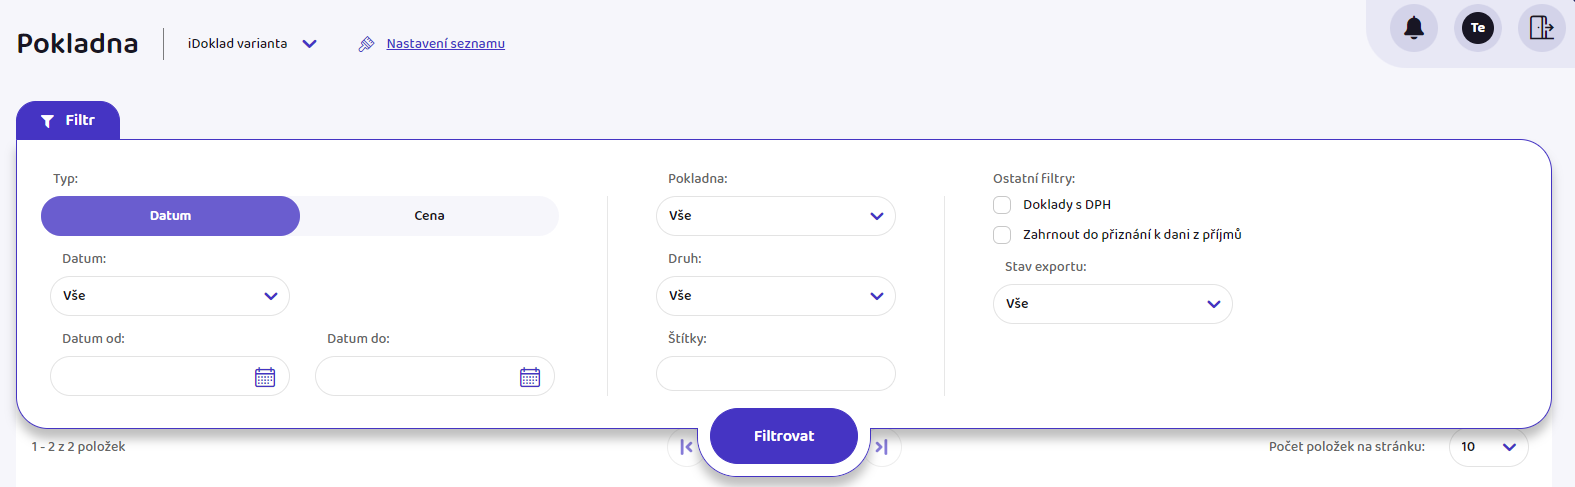The width and height of the screenshot is (1575, 487).
Task: Open calendar picker for Datum do
Action: pos(530,377)
